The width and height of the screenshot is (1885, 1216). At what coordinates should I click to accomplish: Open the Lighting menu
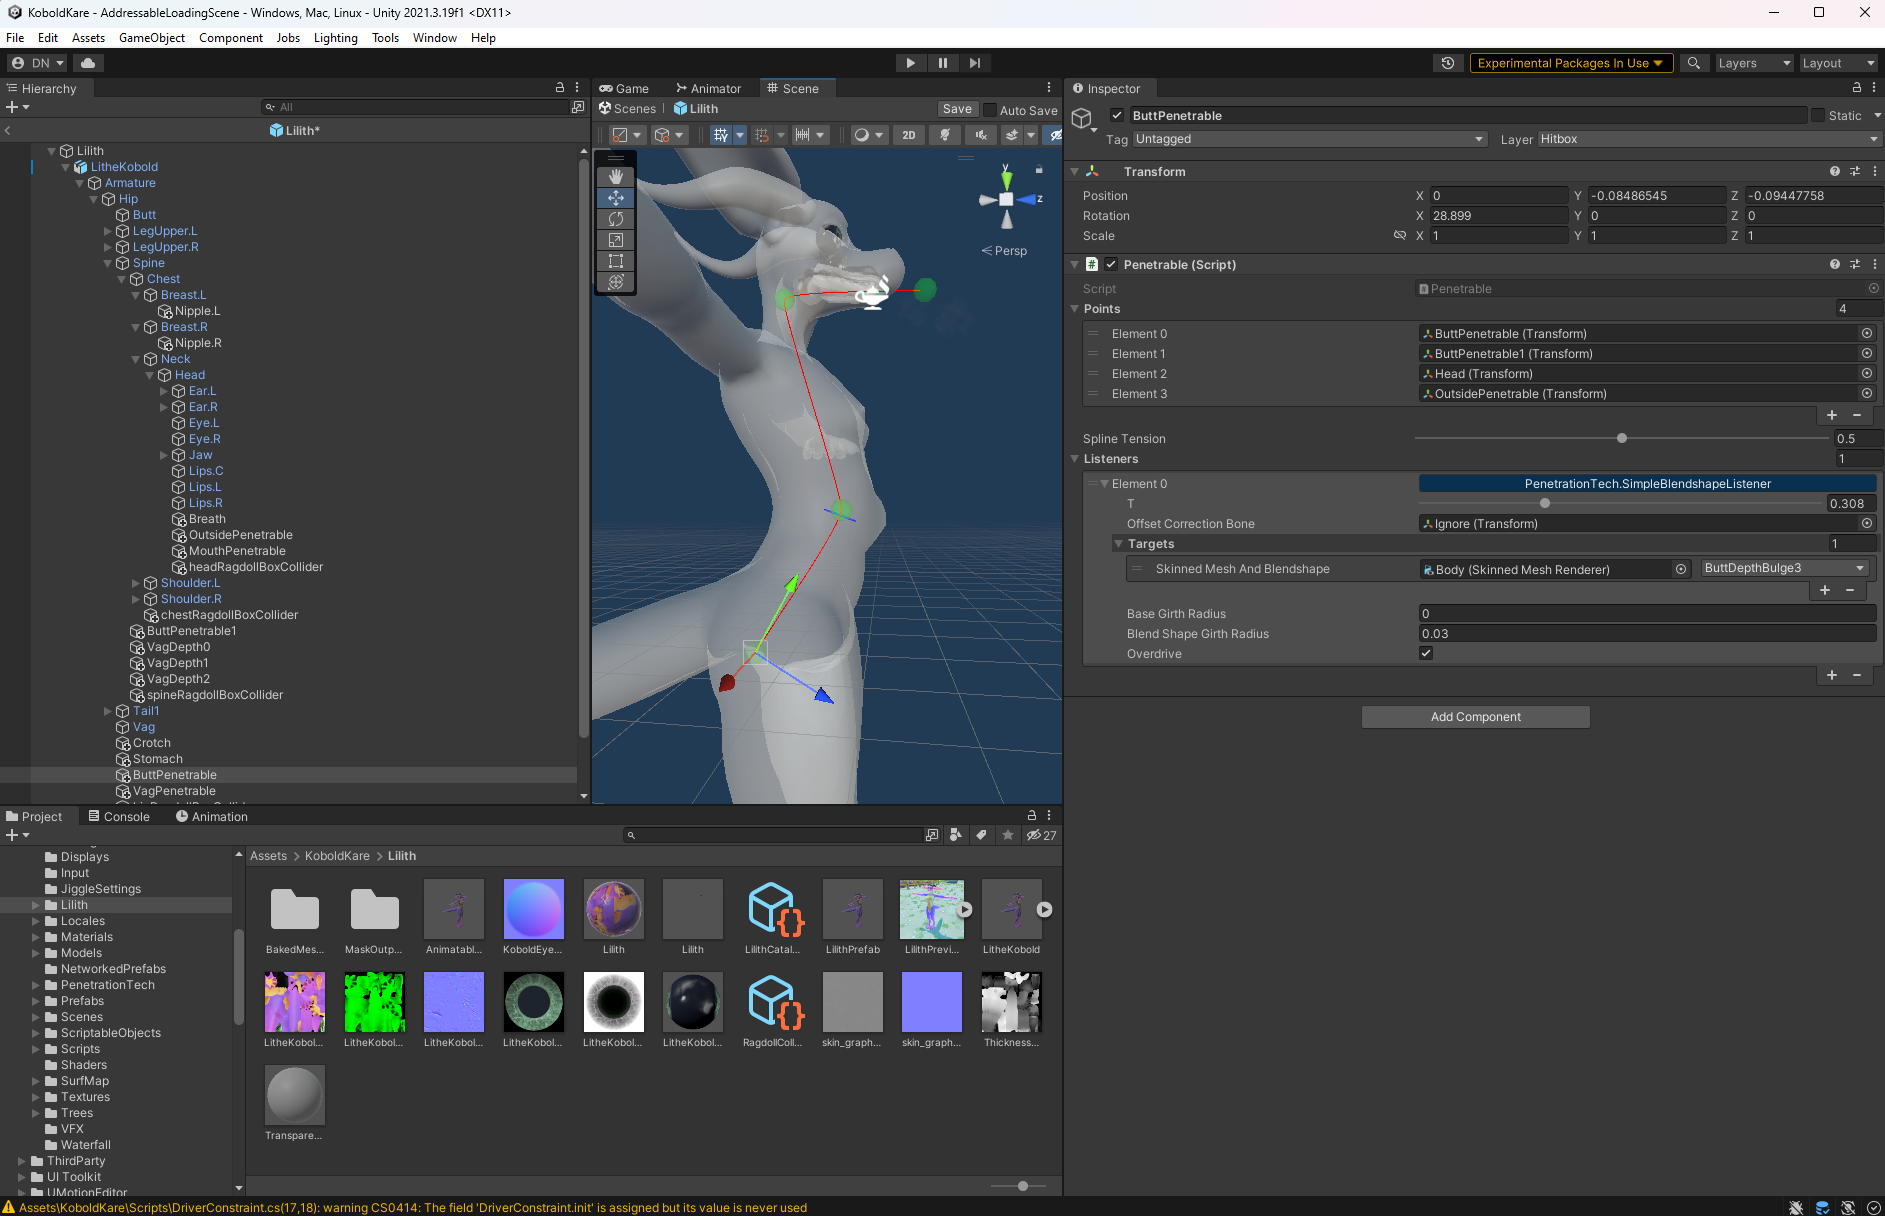[x=336, y=38]
